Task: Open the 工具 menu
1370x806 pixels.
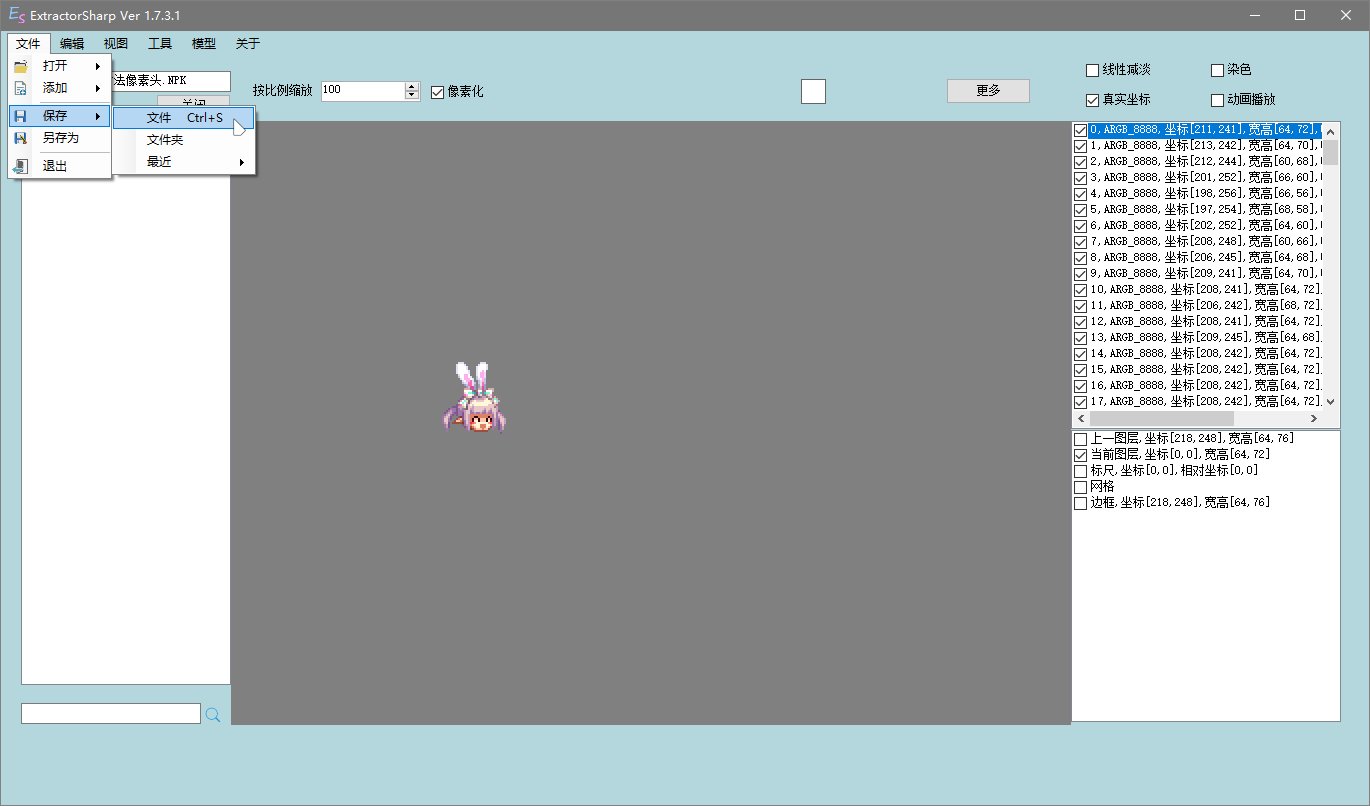Action: (x=160, y=43)
